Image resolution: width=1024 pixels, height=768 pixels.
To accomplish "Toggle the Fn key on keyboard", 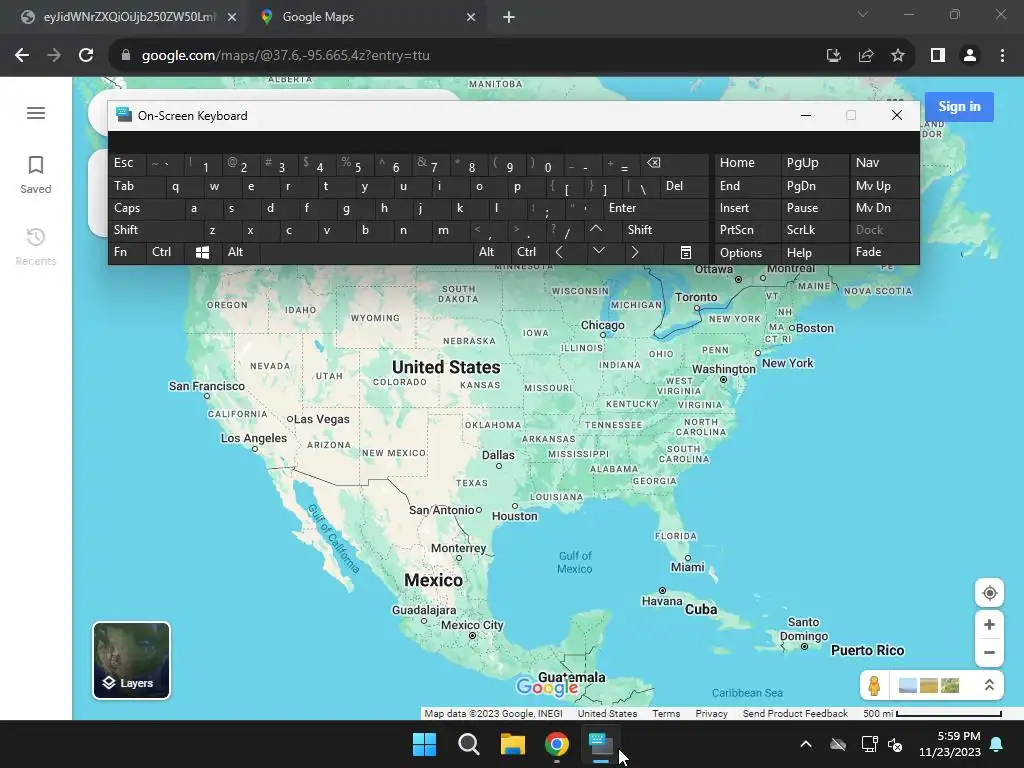I will pyautogui.click(x=127, y=252).
